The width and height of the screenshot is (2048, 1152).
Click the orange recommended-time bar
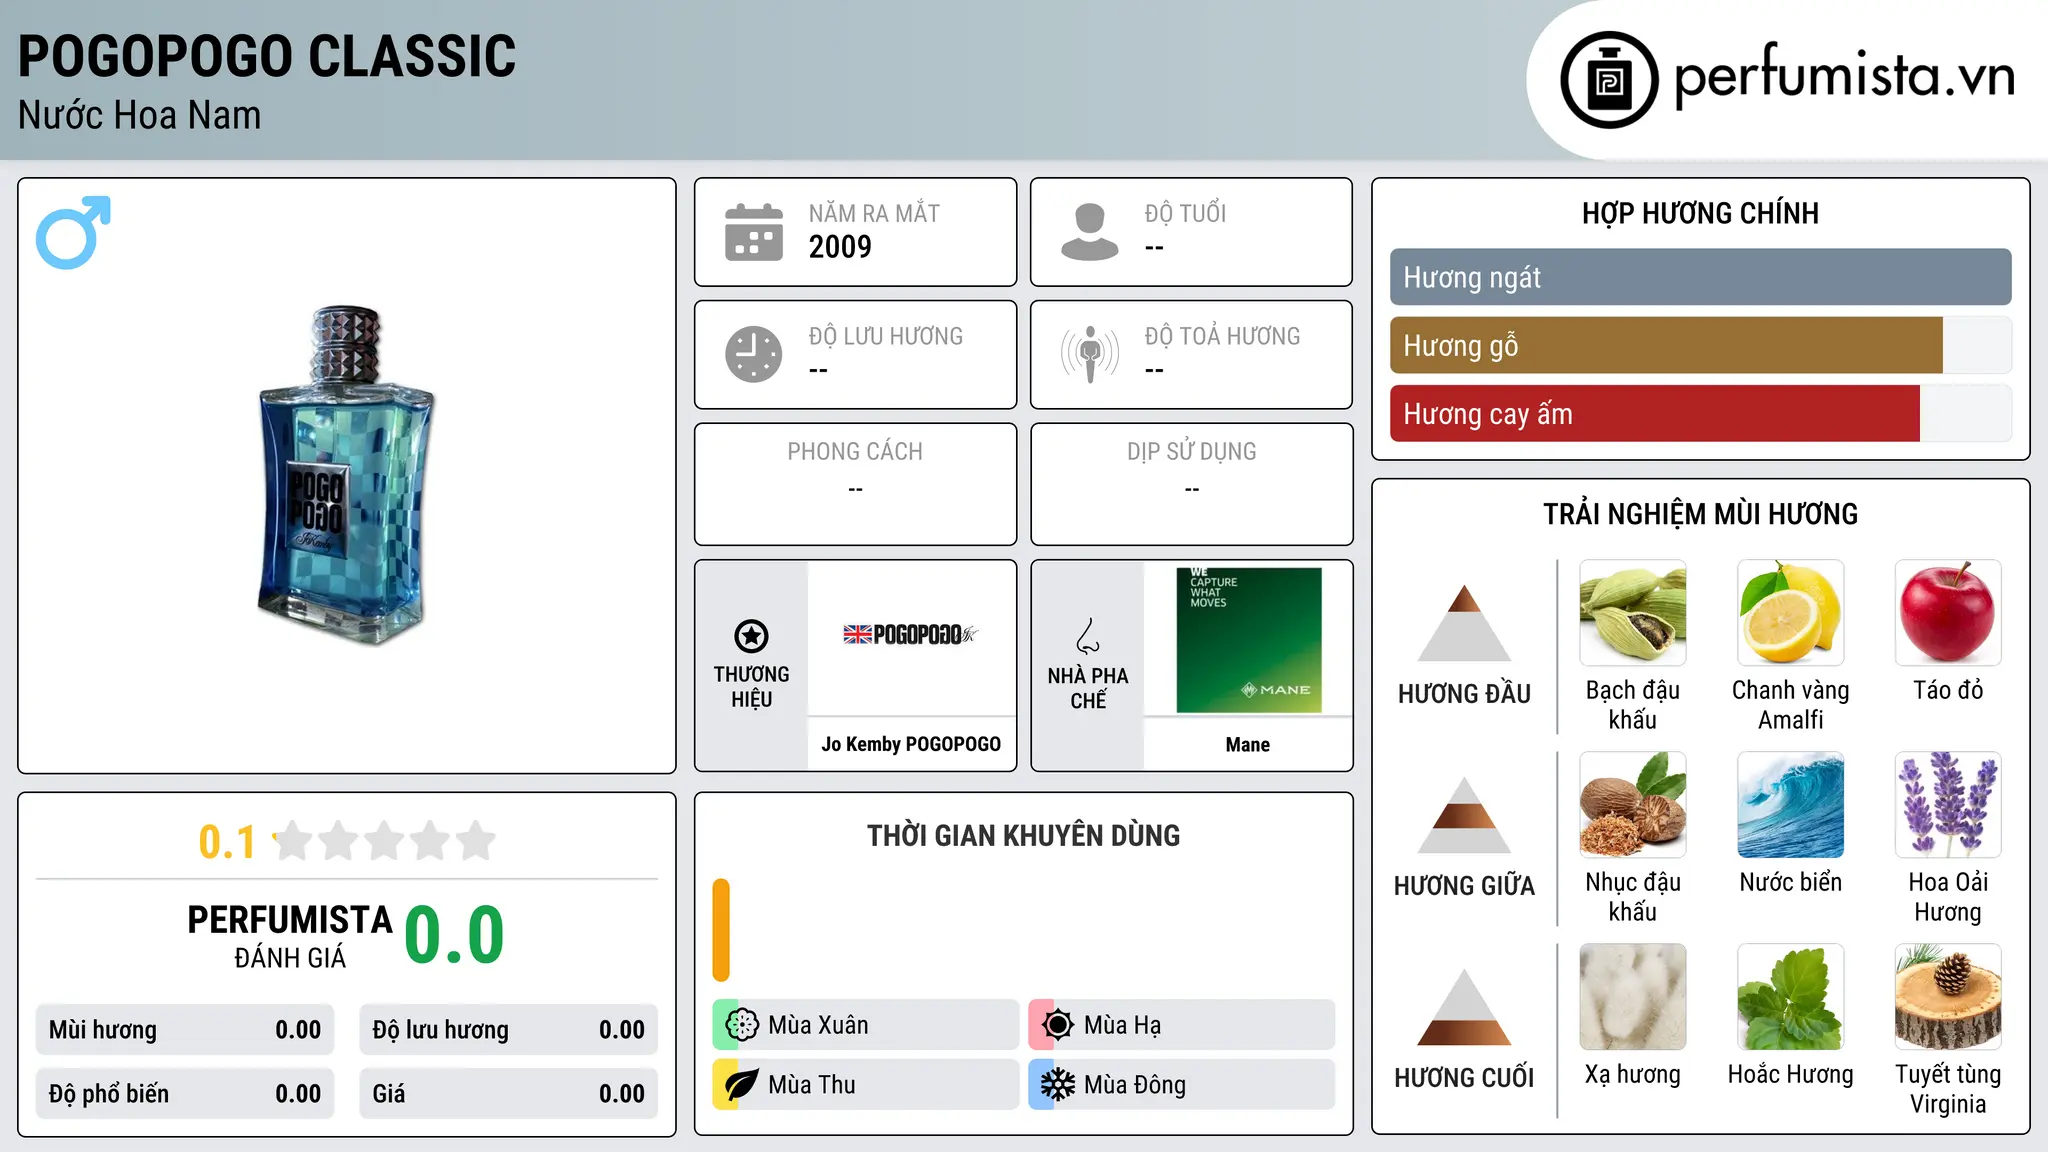(x=721, y=930)
